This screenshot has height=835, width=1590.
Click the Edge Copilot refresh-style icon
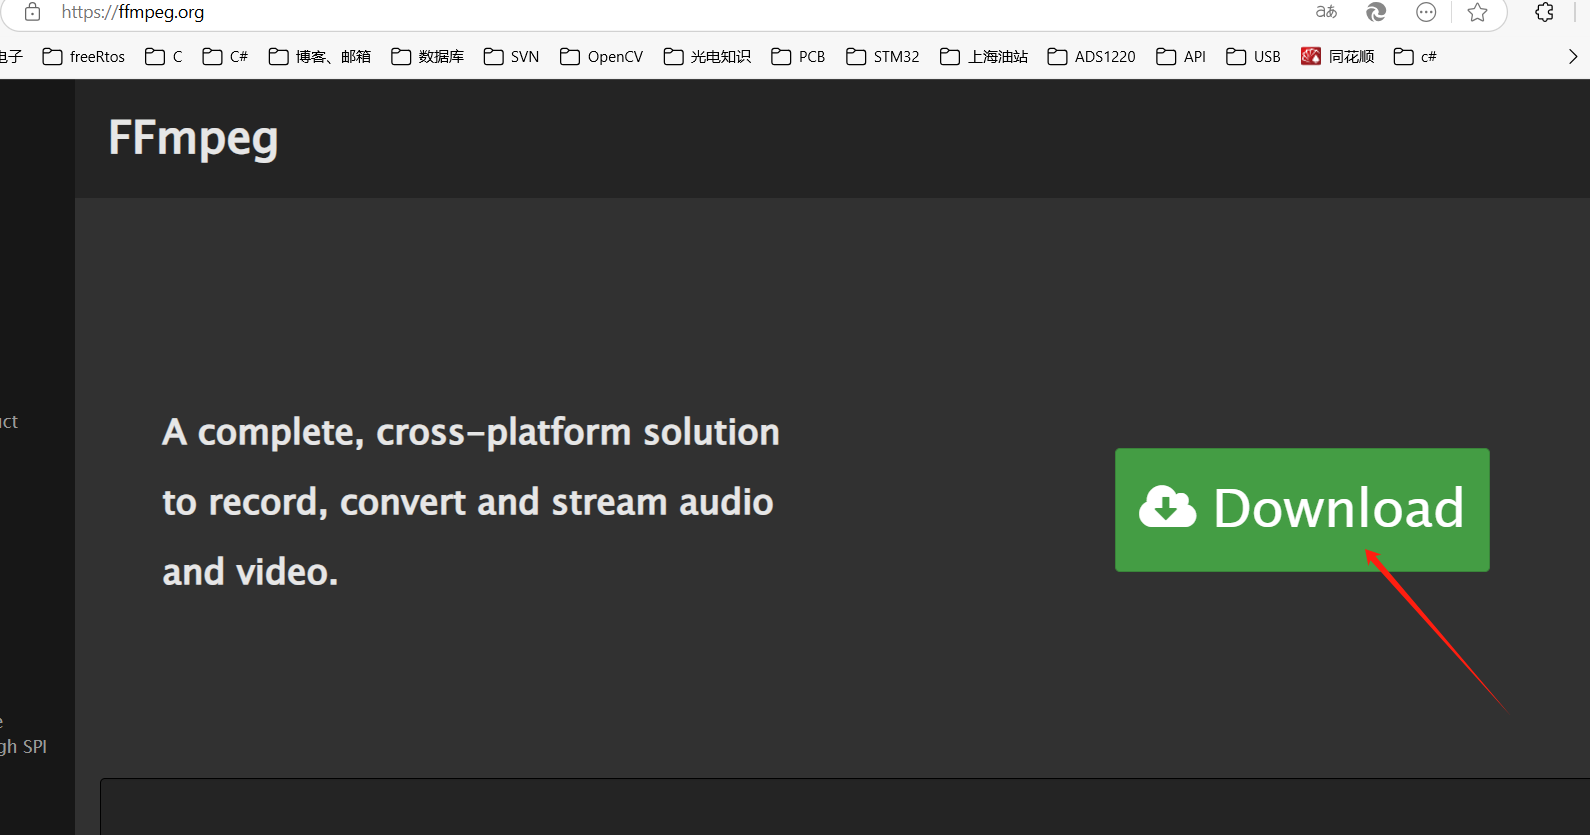coord(1376,12)
